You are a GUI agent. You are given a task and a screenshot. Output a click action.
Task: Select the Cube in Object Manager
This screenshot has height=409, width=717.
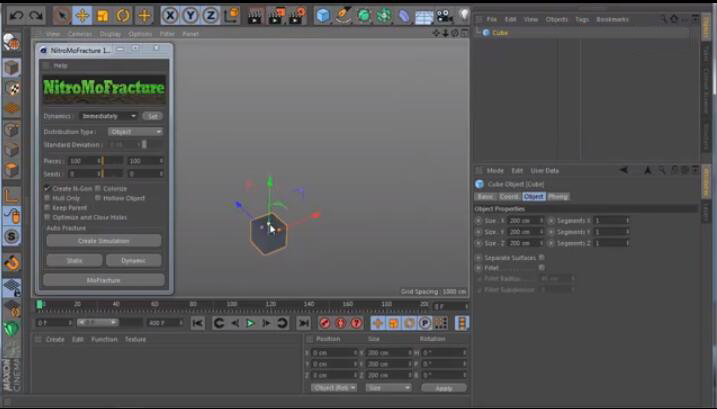click(x=500, y=33)
